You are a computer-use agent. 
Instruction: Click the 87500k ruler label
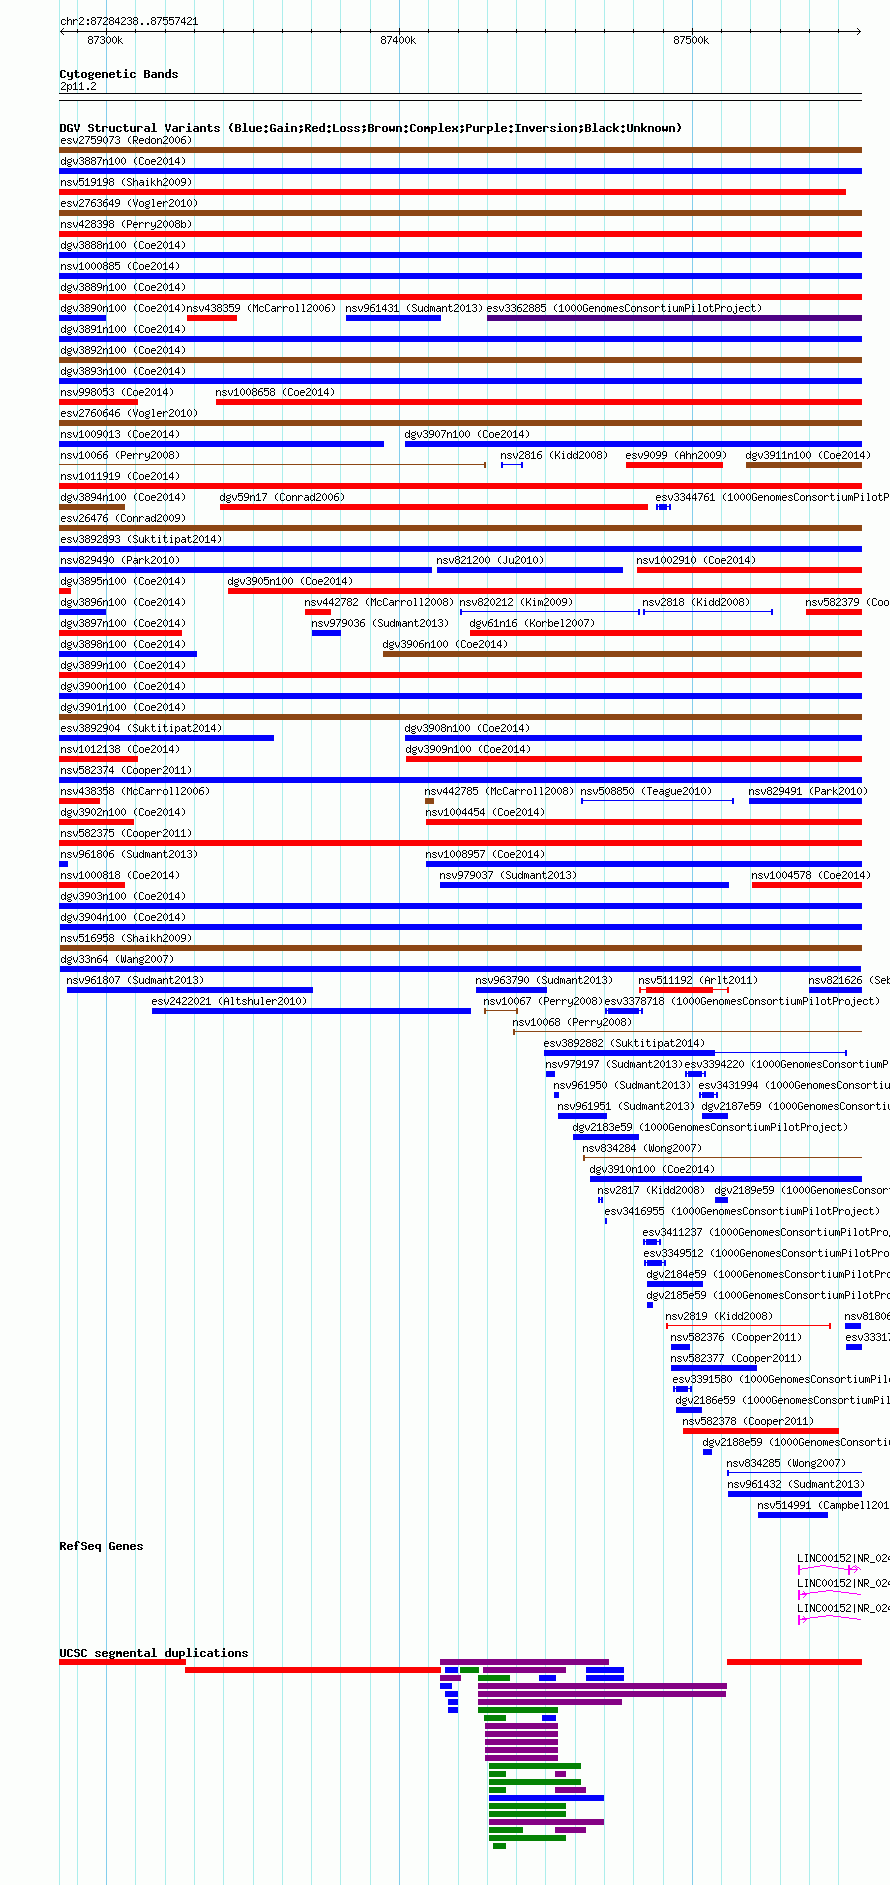[x=691, y=40]
